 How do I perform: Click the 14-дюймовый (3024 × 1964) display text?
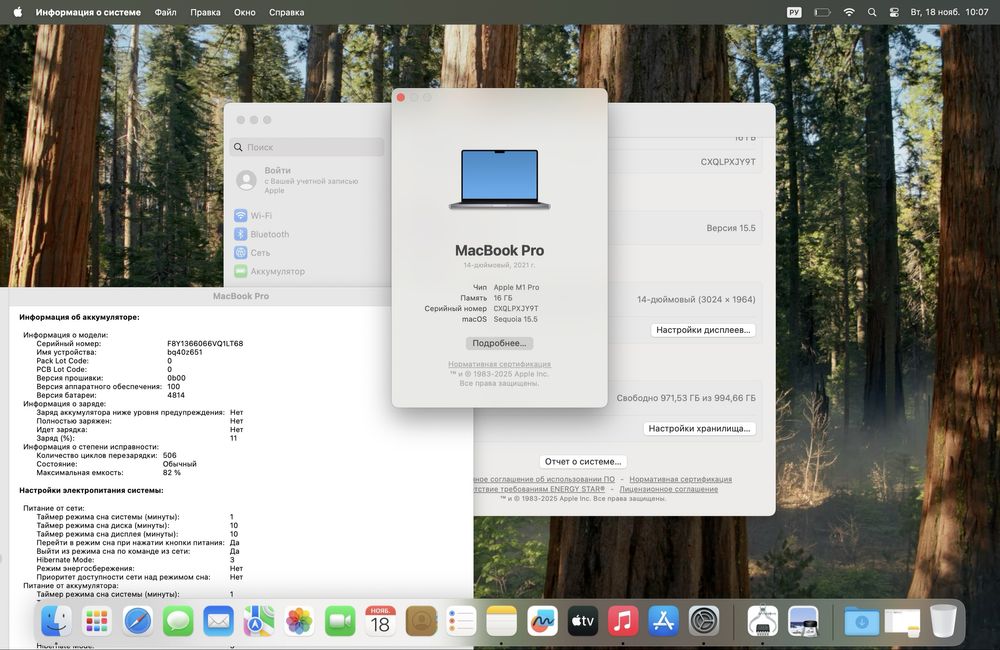(696, 299)
